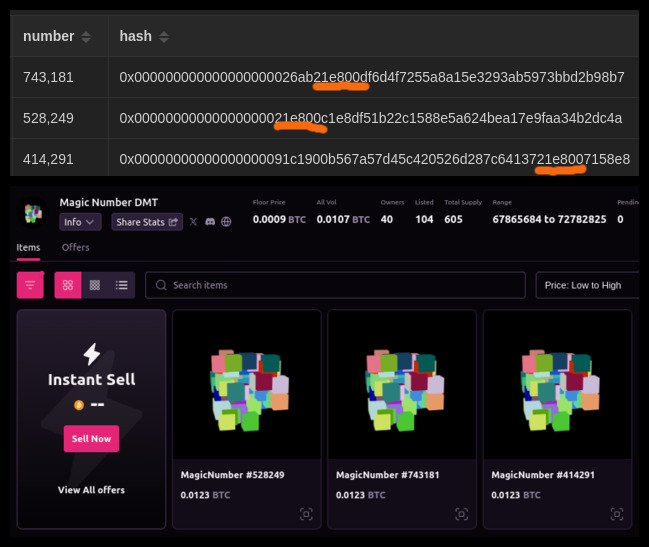Click the Instant Sell lightning icon
649x547 pixels.
coord(91,354)
